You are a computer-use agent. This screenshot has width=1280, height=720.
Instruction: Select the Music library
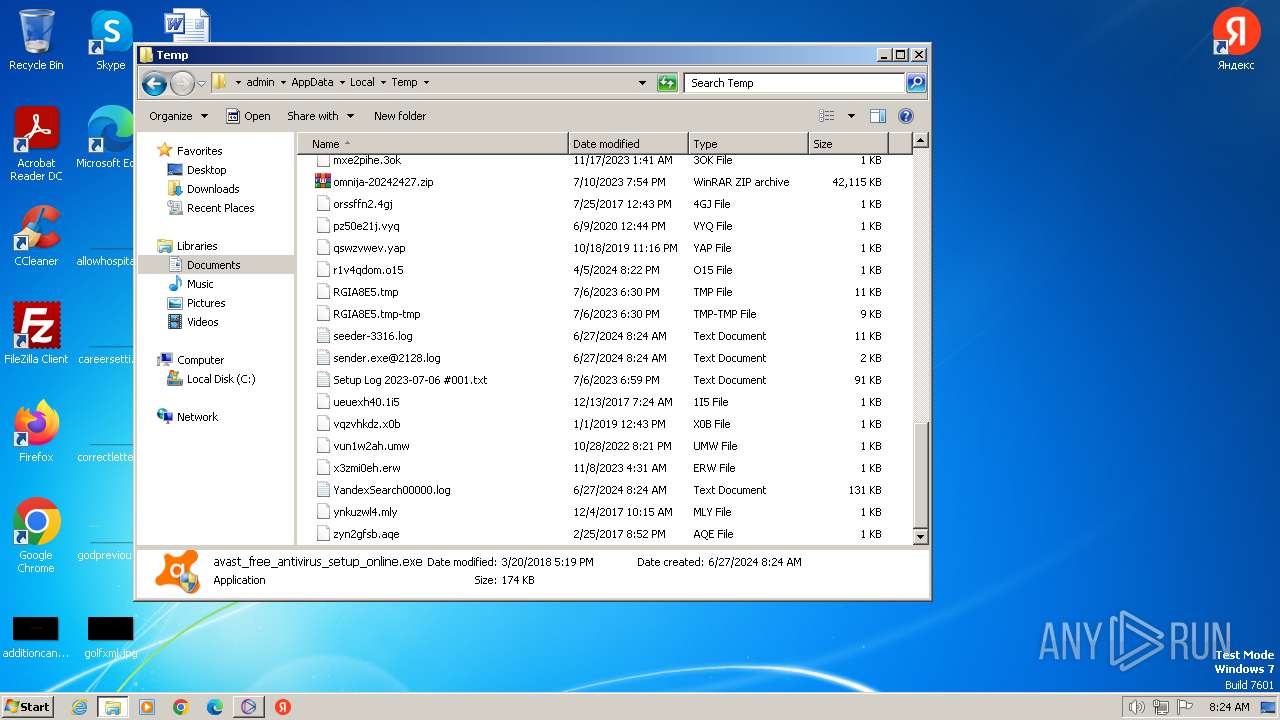[x=200, y=284]
